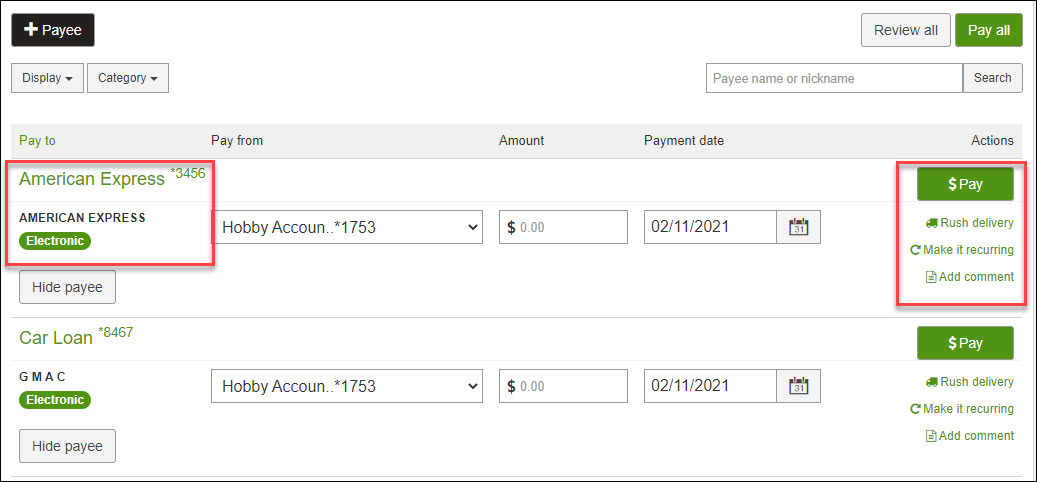This screenshot has width=1037, height=482.
Task: Make the Car Loan payment recurring
Action: (962, 409)
